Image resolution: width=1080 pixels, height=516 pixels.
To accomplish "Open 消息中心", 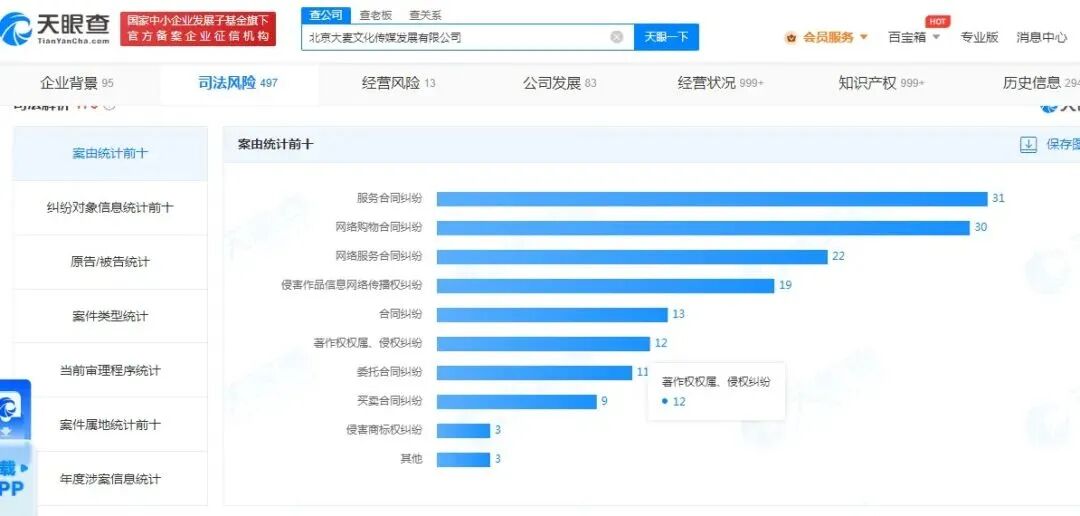I will (x=1041, y=37).
